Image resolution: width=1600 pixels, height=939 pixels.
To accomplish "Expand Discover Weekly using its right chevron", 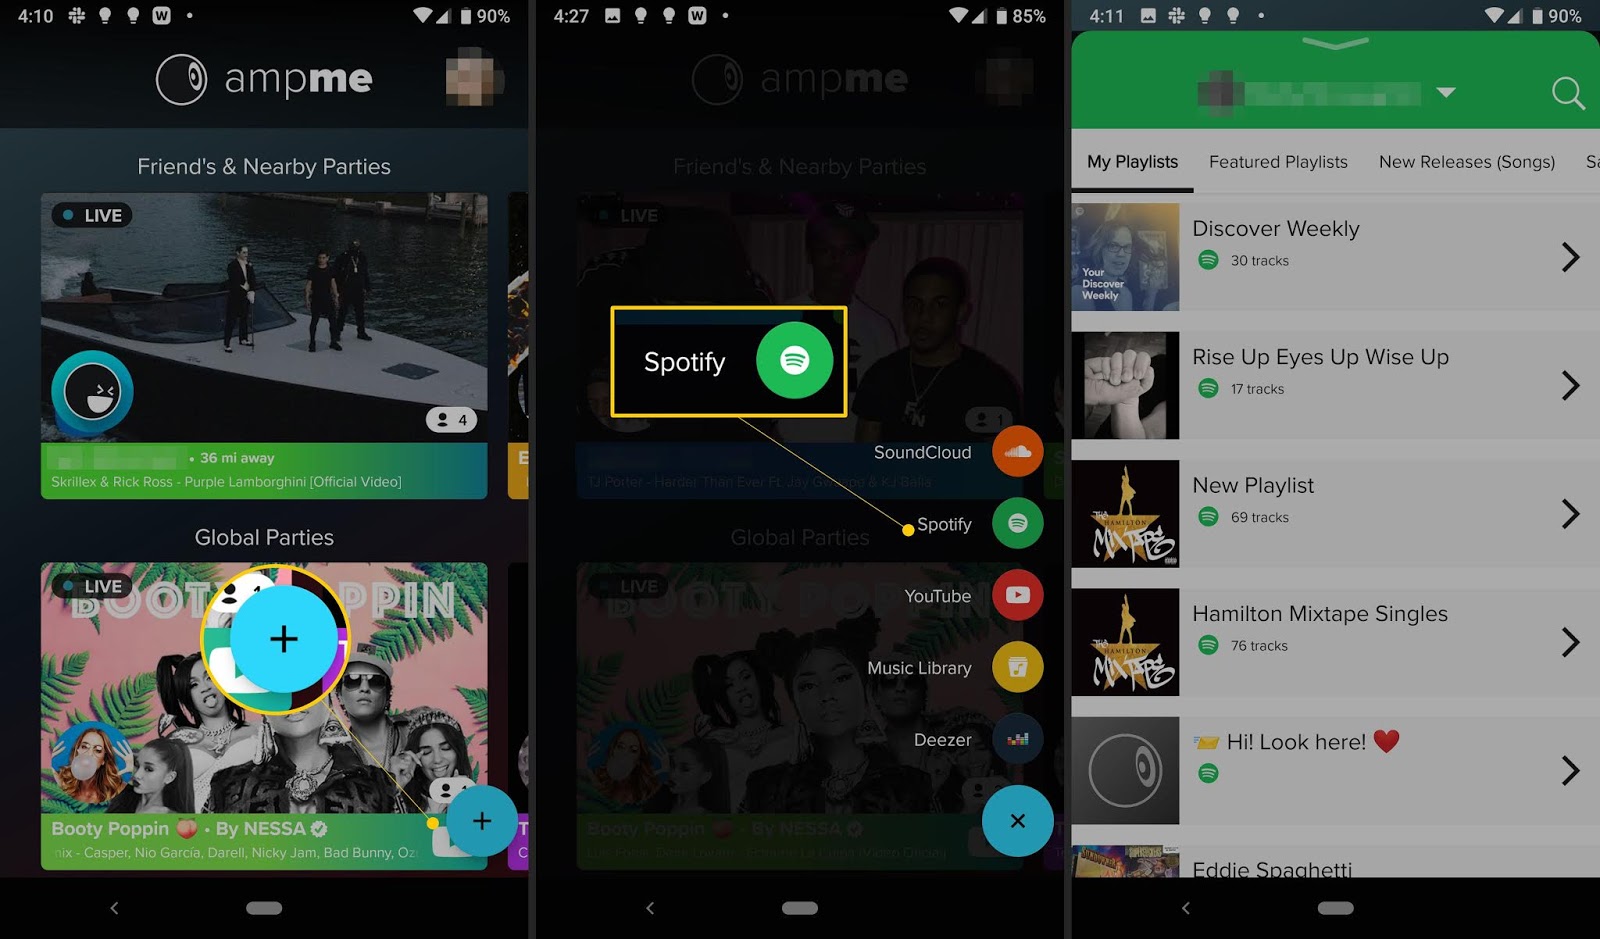I will pos(1570,257).
